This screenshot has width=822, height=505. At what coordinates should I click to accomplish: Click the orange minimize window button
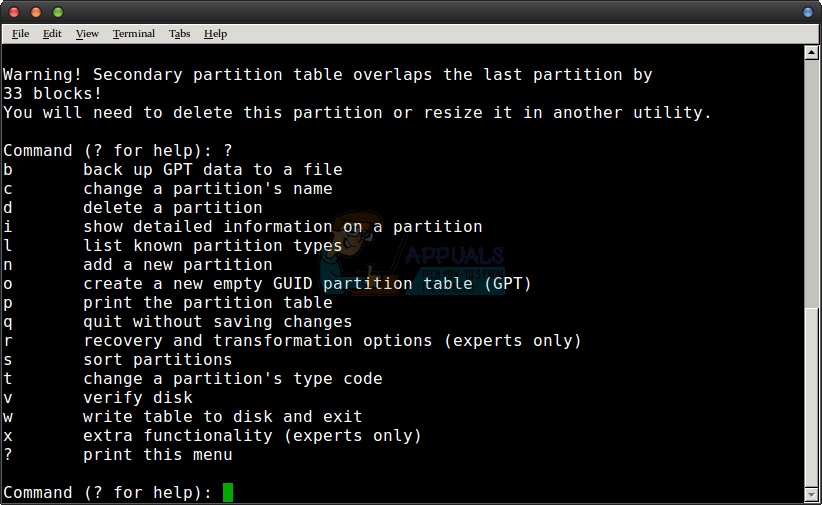(x=36, y=12)
